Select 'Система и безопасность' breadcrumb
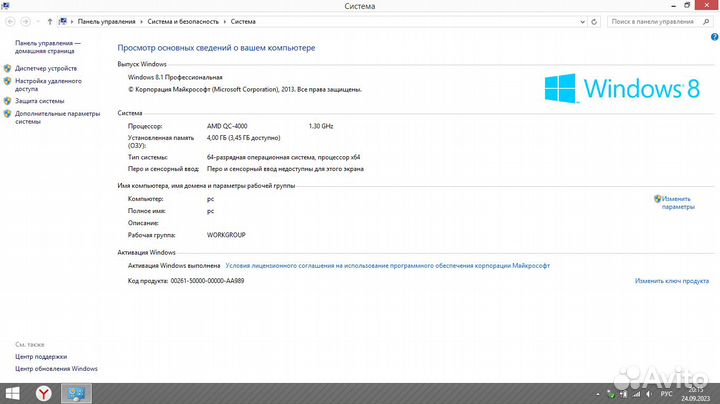Image resolution: width=720 pixels, height=404 pixels. tap(183, 22)
